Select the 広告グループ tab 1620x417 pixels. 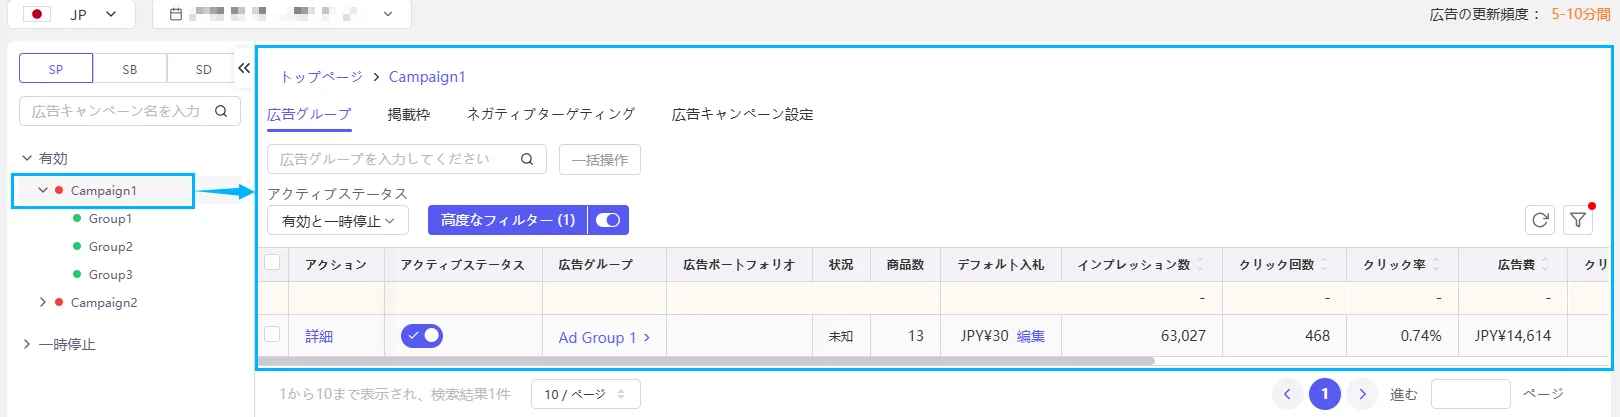pyautogui.click(x=309, y=114)
